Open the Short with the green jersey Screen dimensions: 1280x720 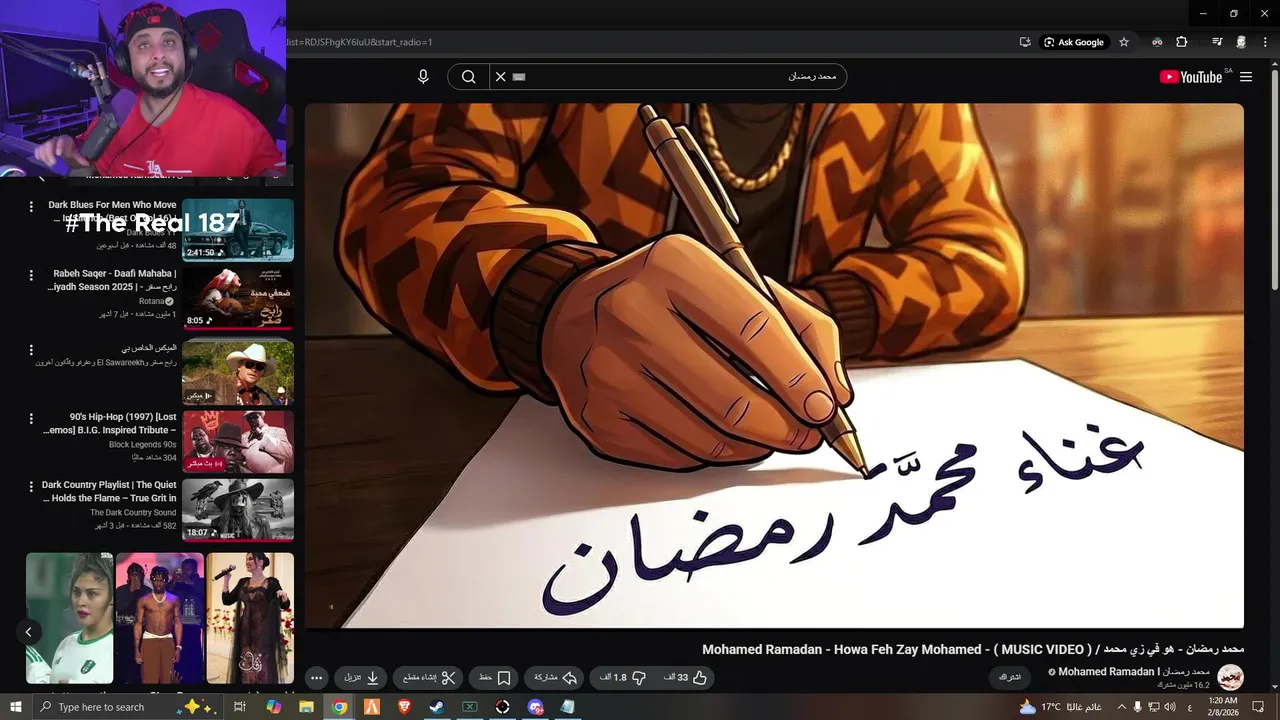(70, 618)
